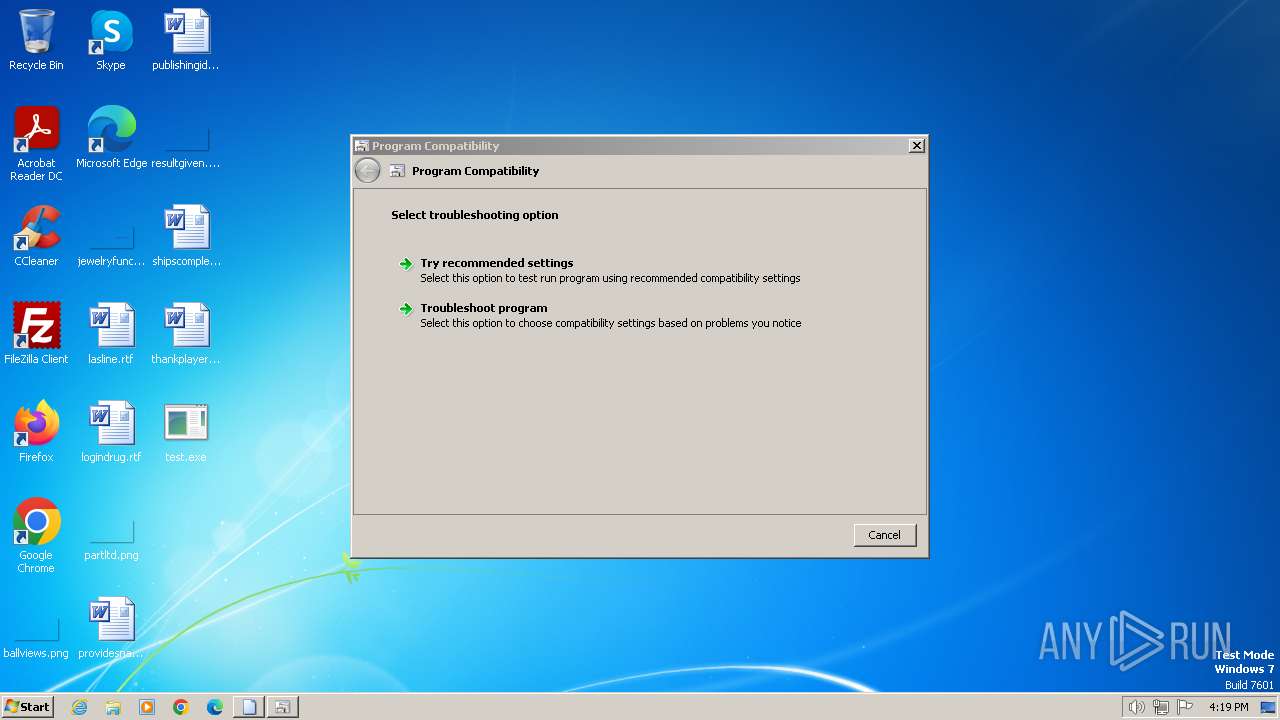Select Microsoft Edge desktop shortcut
Screen dimensions: 1280x720
[111, 139]
